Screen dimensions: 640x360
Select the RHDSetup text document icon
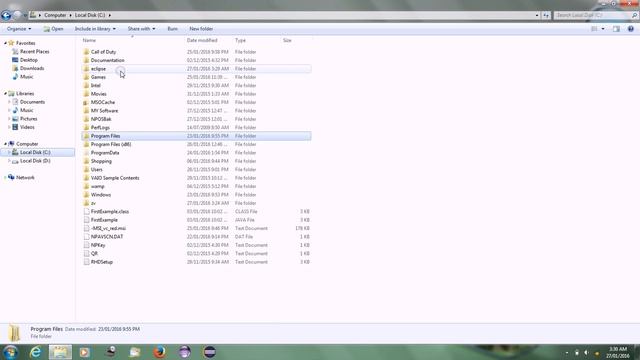86,262
